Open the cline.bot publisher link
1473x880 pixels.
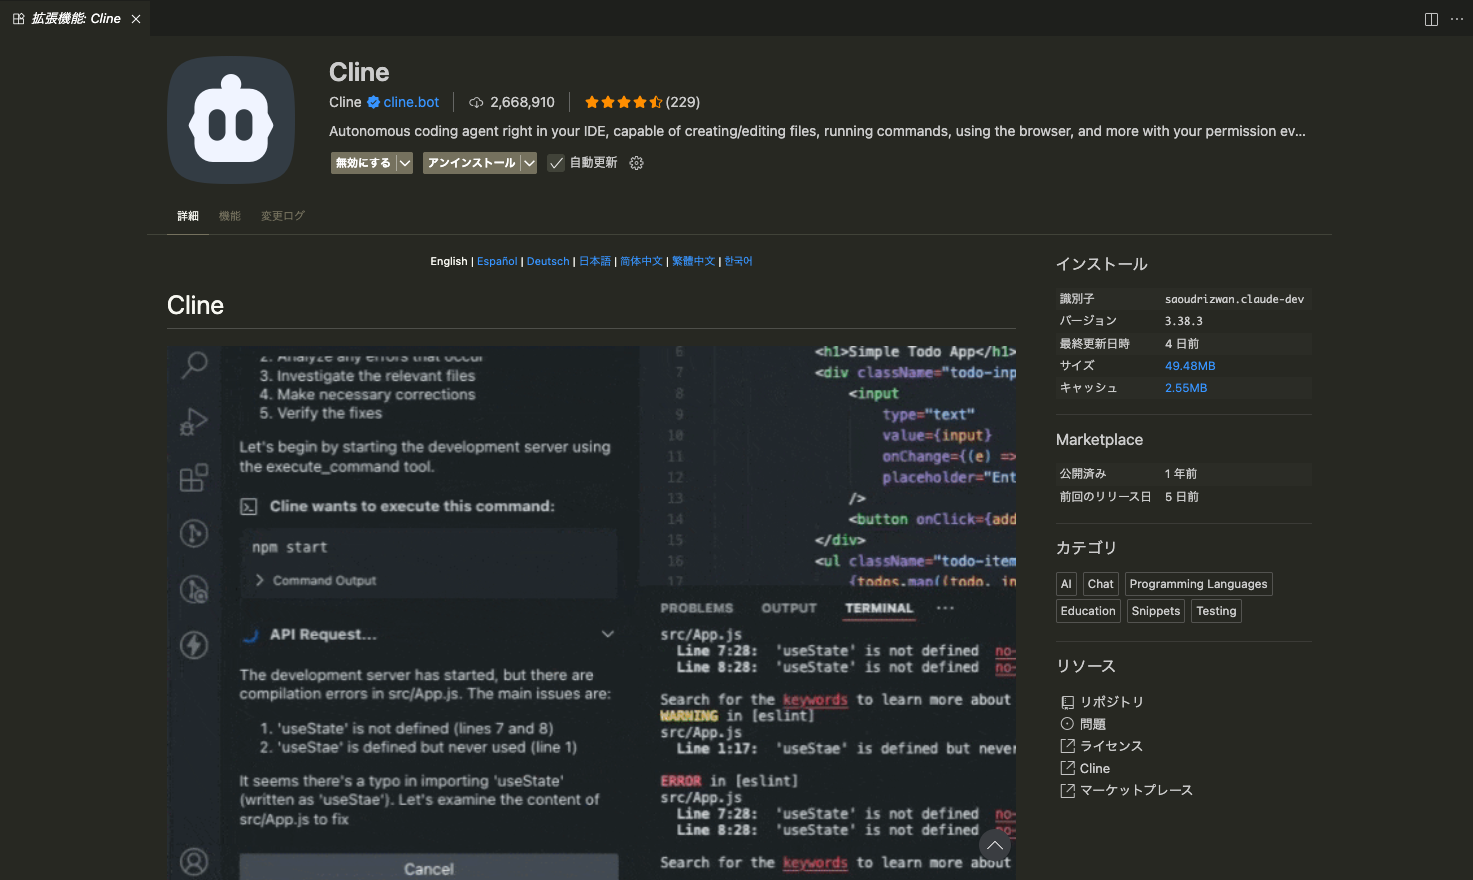click(x=411, y=102)
